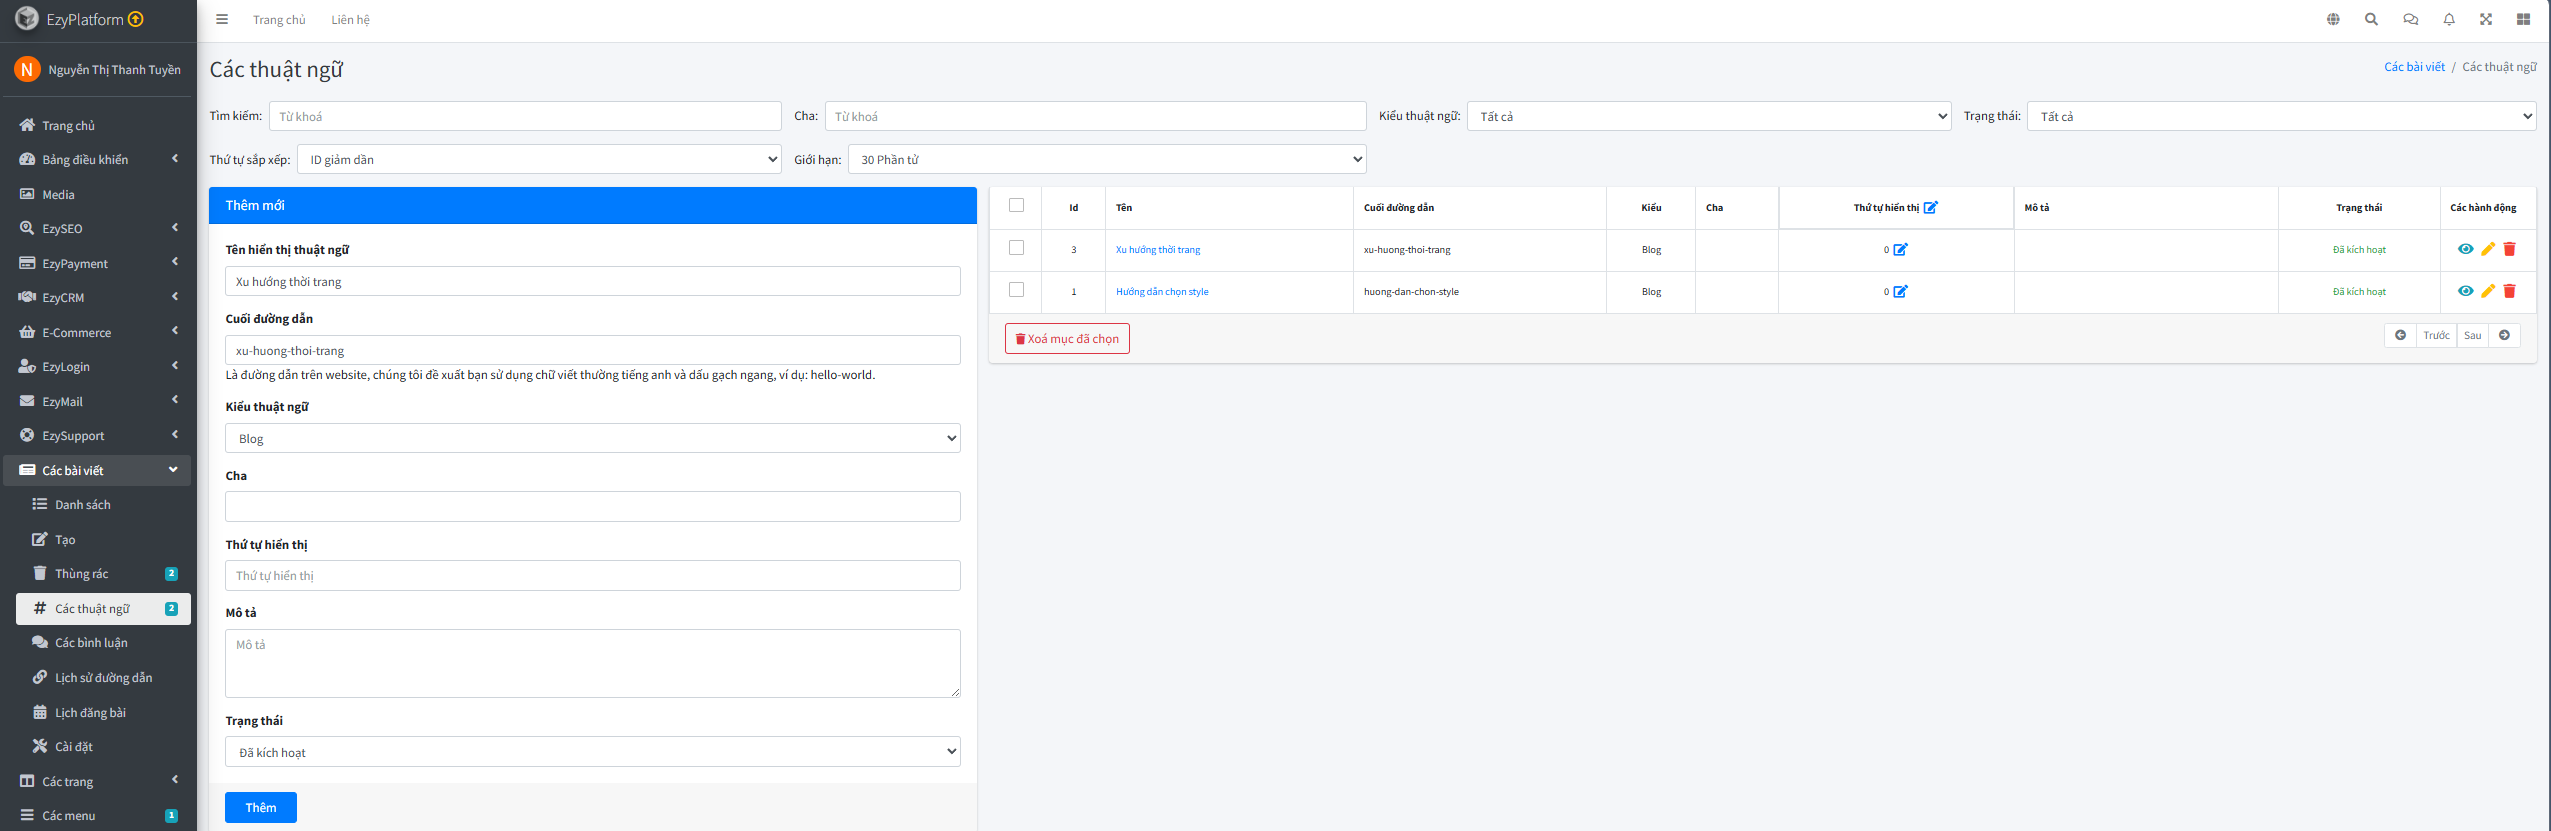View Xu hướng thời trang via eye icon
Screen dimensions: 2551x831
click(2465, 249)
